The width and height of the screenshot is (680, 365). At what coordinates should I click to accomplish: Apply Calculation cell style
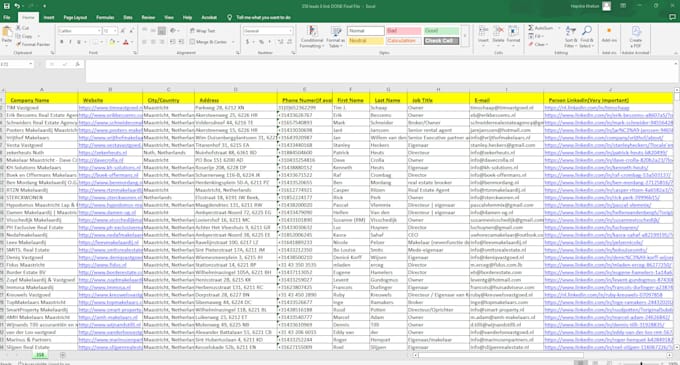403,41
